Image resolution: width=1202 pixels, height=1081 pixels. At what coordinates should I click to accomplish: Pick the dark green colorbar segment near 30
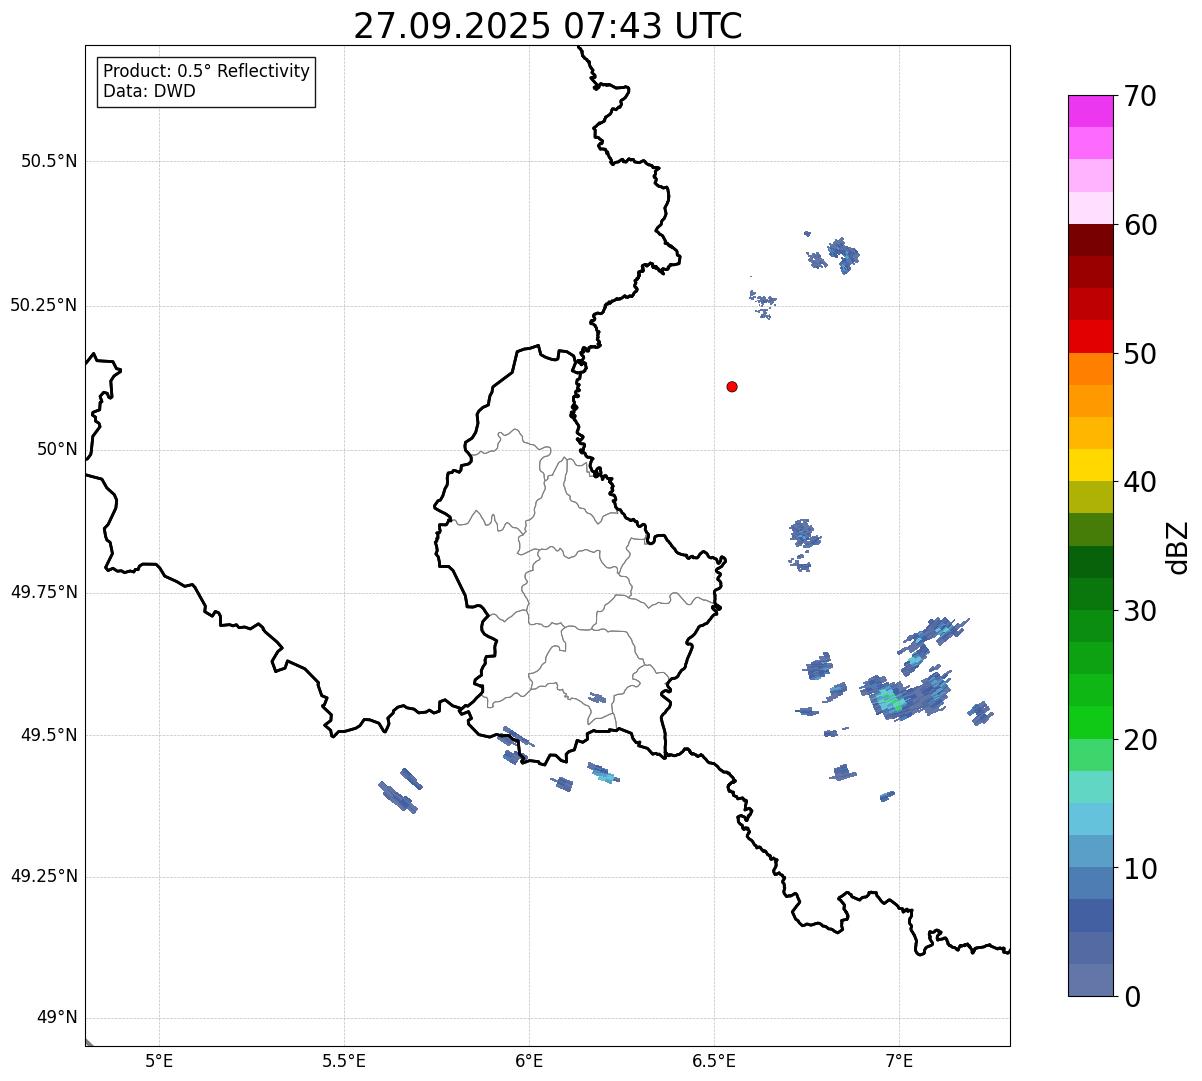[x=1090, y=594]
